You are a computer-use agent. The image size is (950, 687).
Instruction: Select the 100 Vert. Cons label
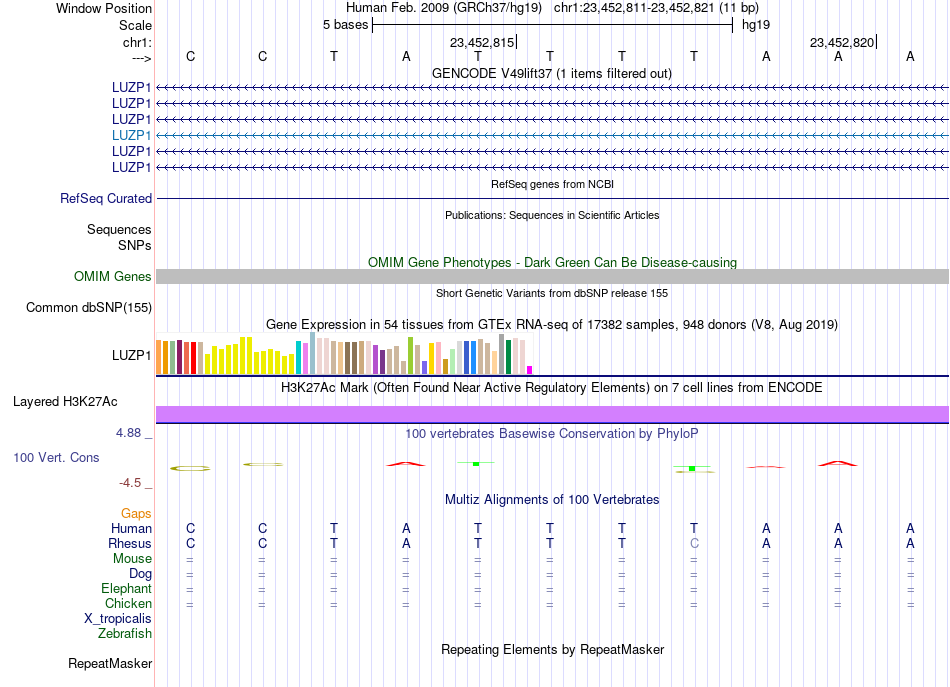click(56, 457)
